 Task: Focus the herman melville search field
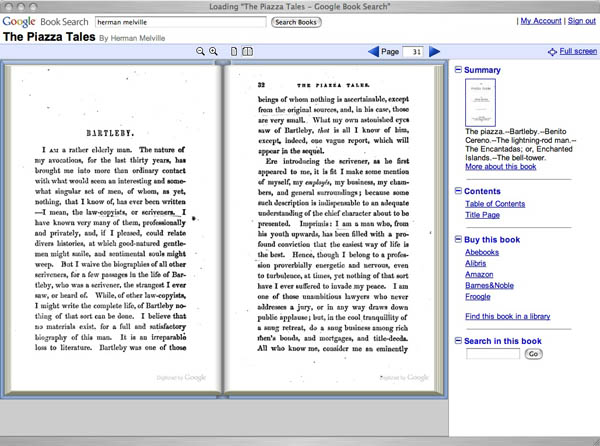click(181, 22)
